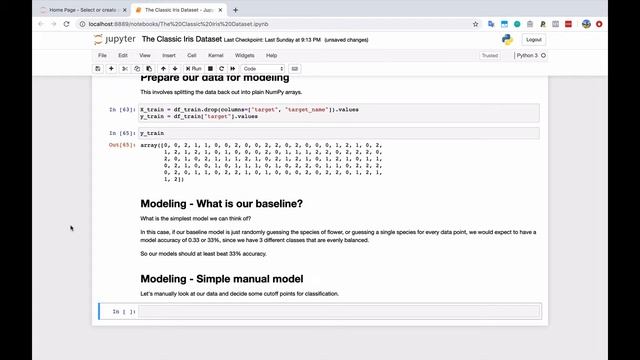This screenshot has height=360, width=640.
Task: Switch to the Home Page browser tab
Action: (x=83, y=10)
